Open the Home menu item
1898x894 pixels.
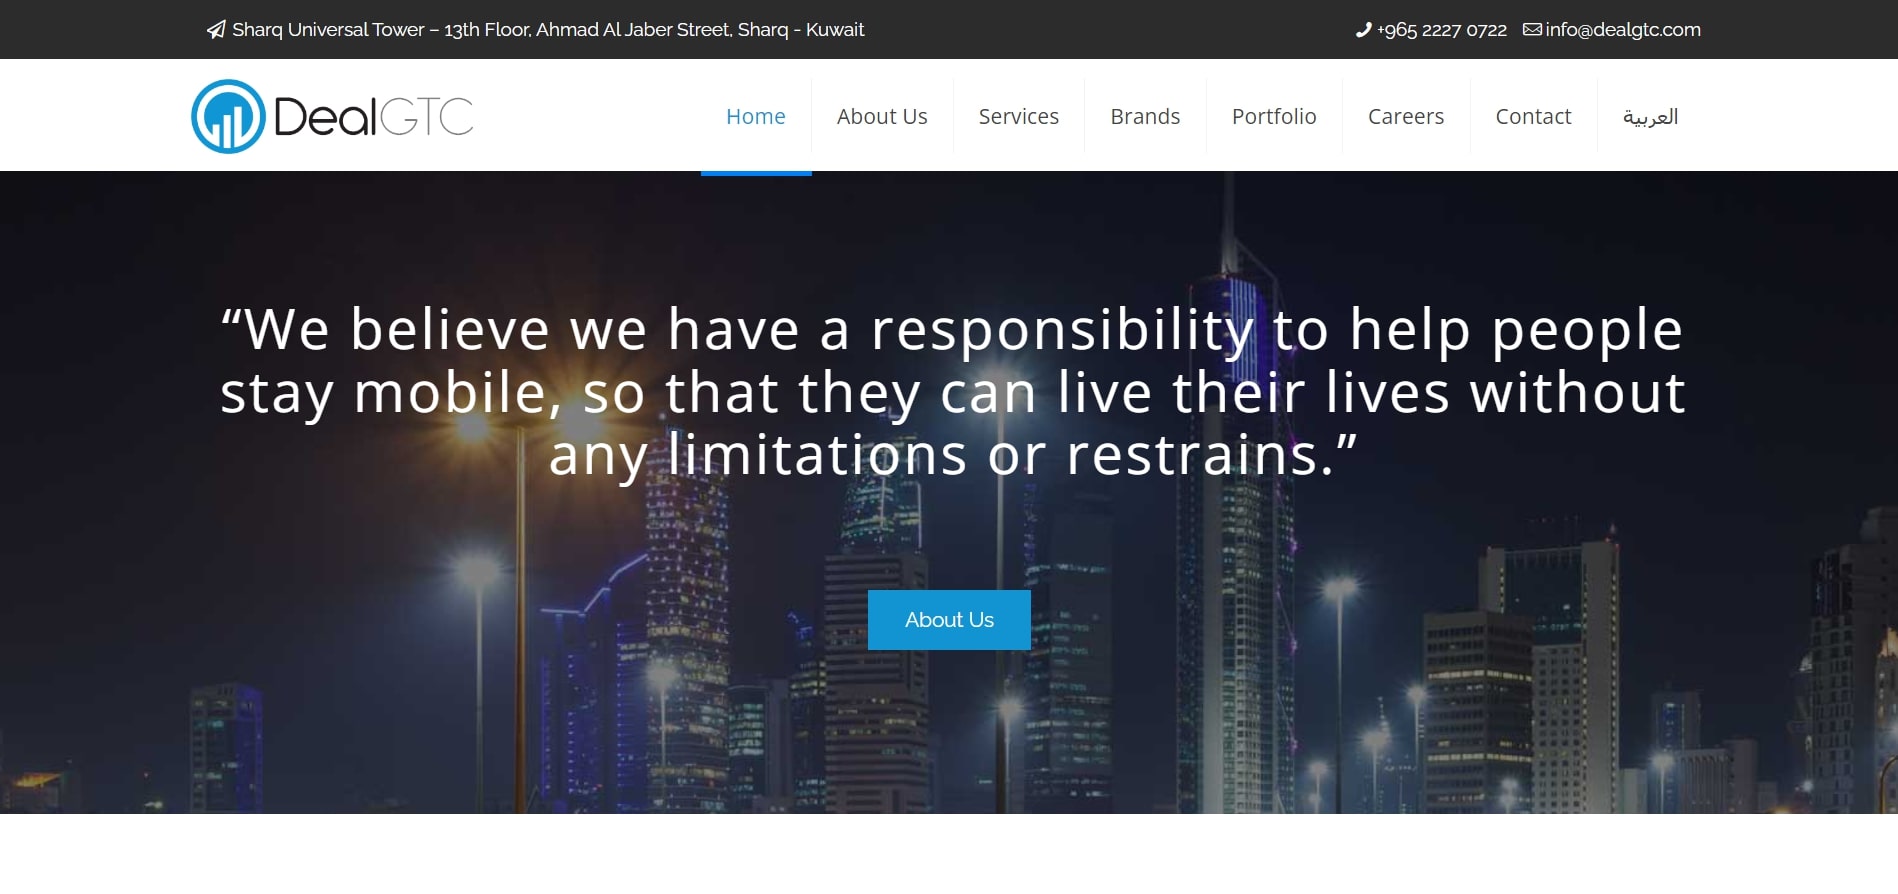pyautogui.click(x=755, y=117)
